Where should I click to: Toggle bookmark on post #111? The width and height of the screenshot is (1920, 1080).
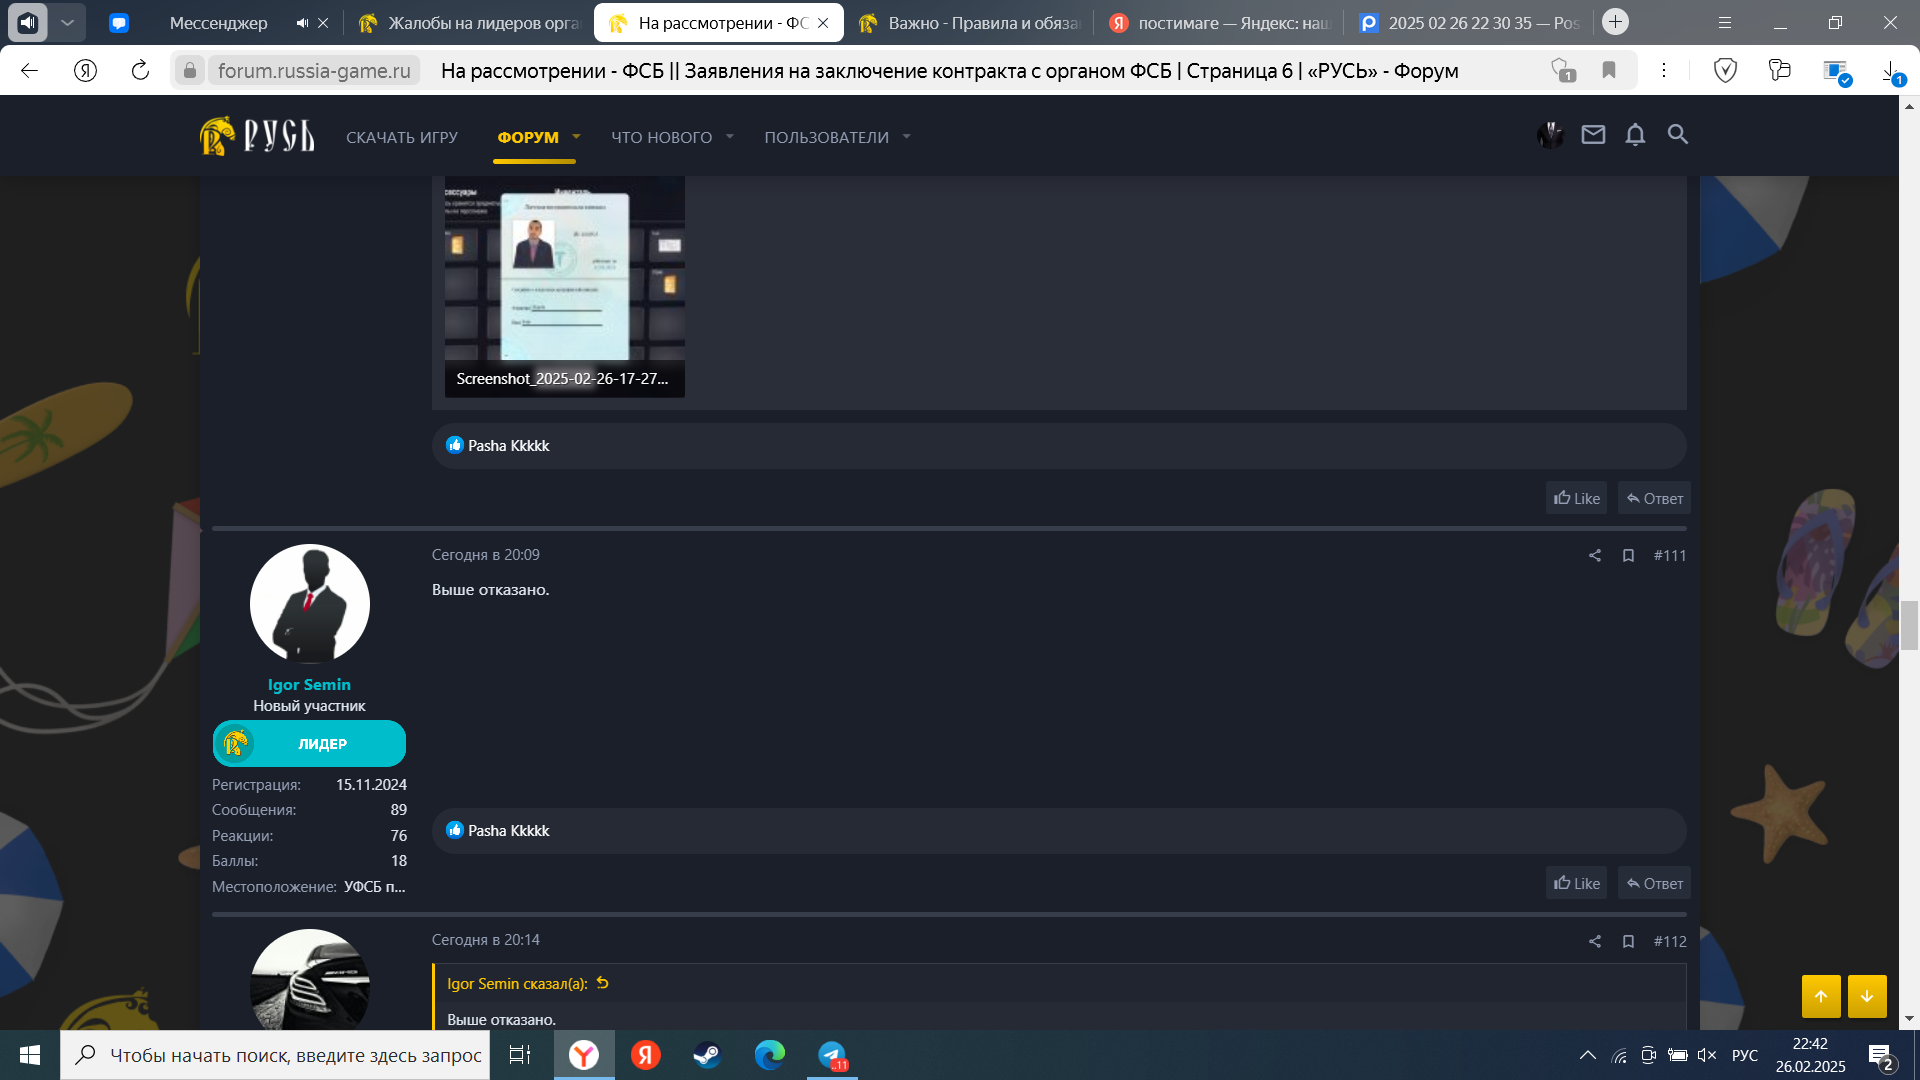pyautogui.click(x=1628, y=556)
